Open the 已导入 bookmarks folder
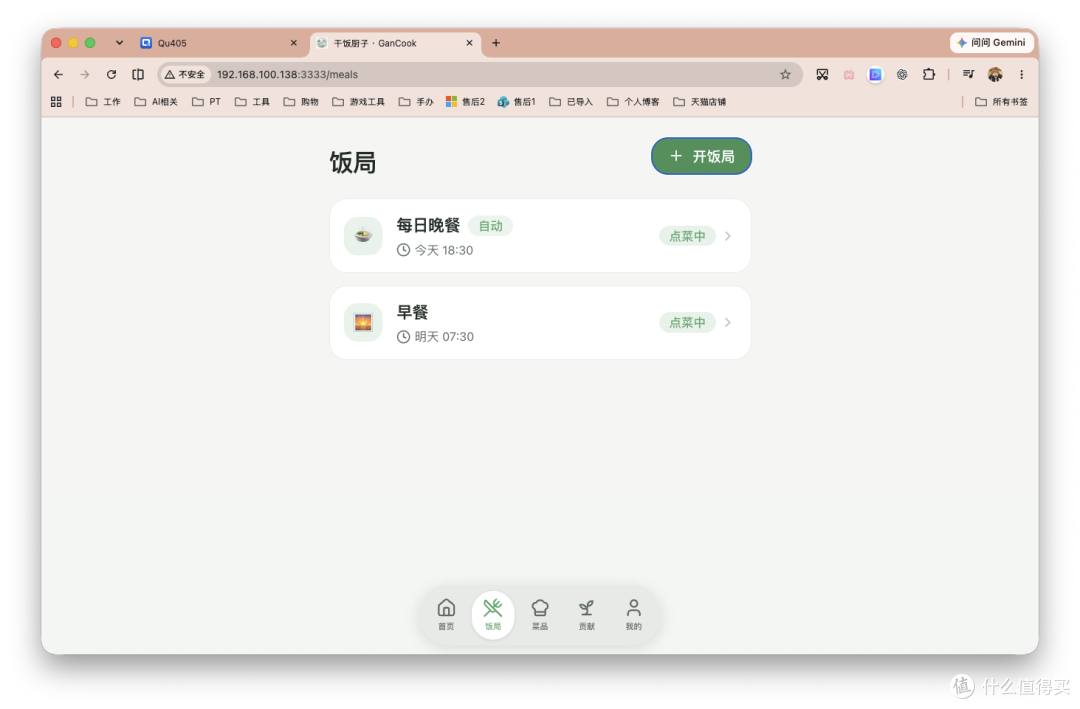 [571, 102]
